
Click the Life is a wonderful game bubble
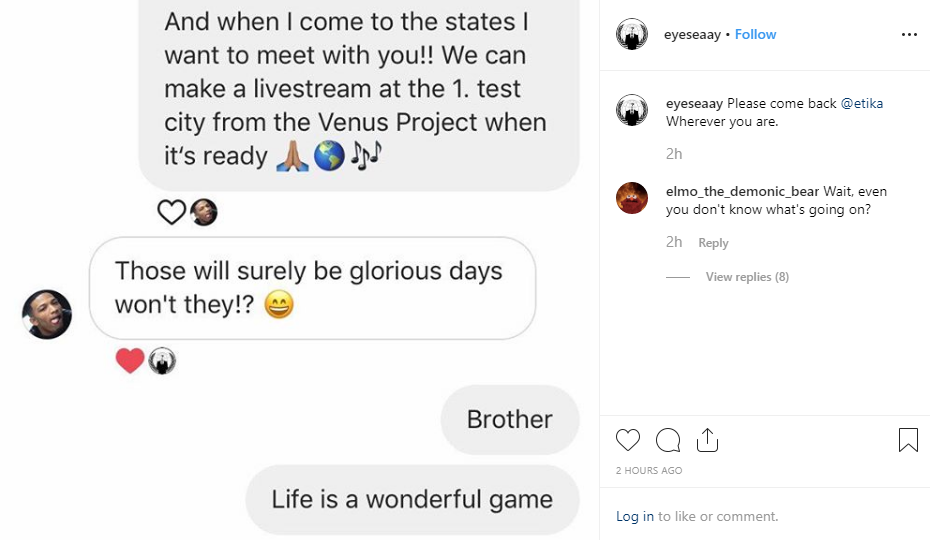(x=412, y=499)
